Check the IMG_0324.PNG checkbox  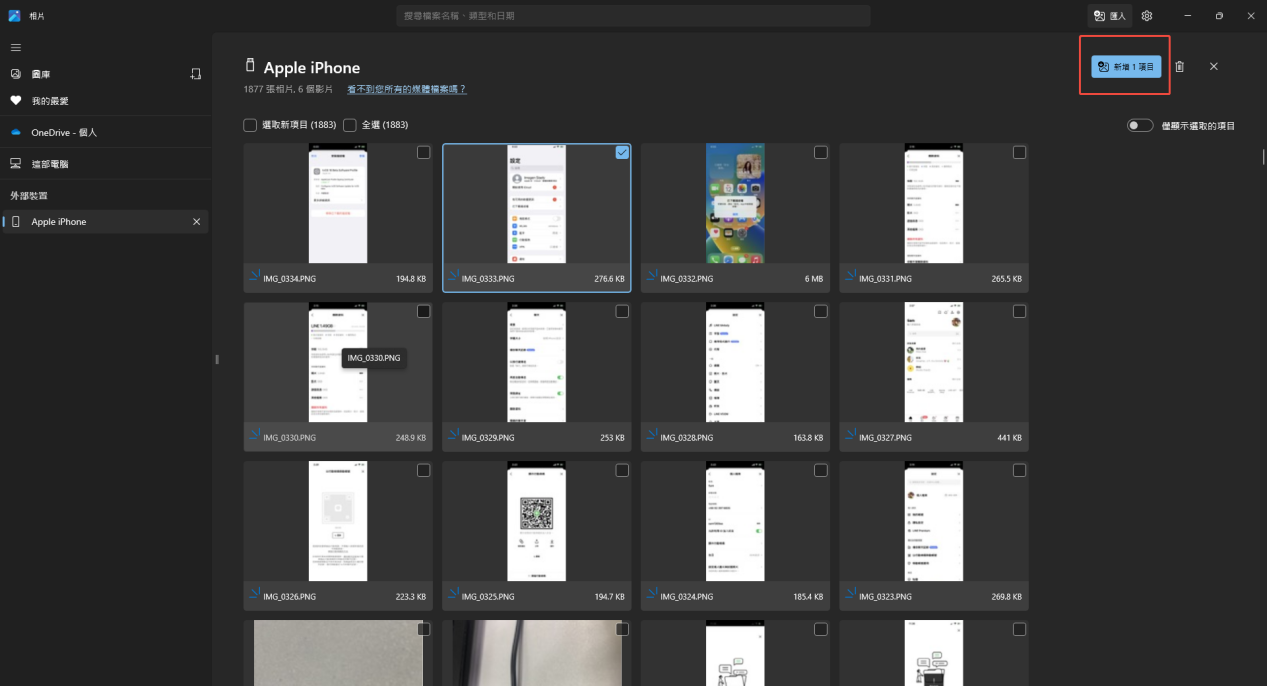coord(821,470)
